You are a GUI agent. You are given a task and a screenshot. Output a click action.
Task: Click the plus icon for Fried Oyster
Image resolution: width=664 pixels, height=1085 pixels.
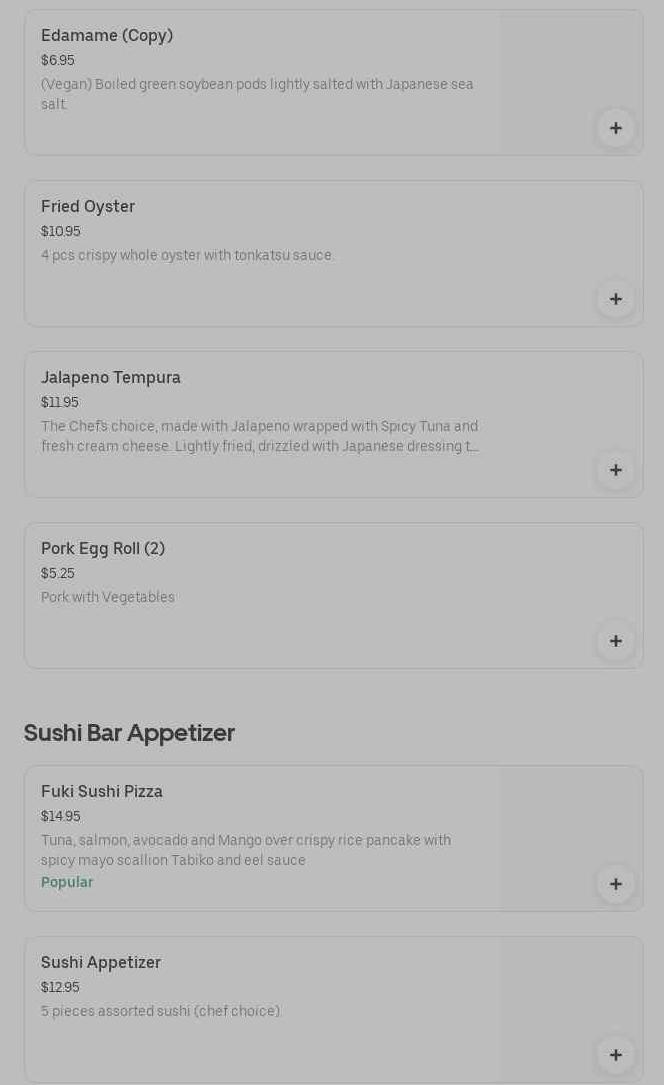point(615,299)
